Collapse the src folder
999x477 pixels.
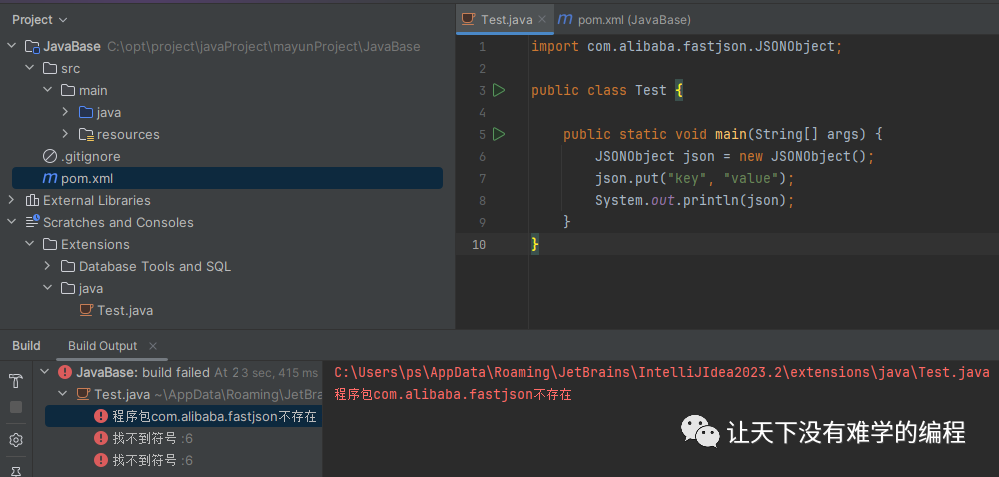30,68
